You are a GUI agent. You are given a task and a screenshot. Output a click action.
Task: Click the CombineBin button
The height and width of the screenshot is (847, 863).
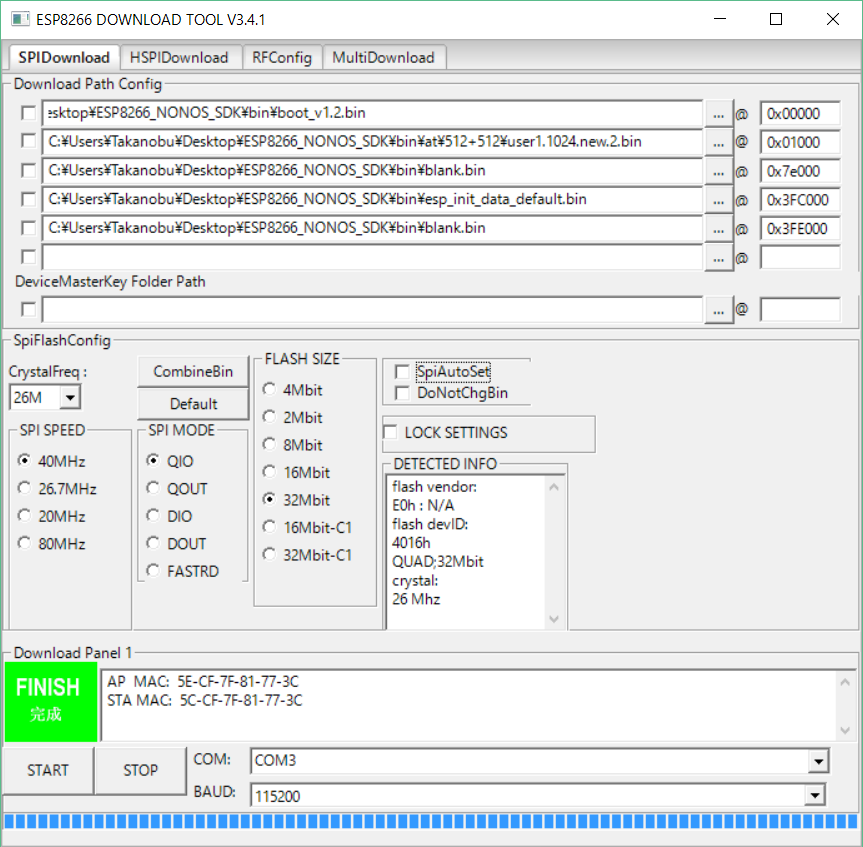tap(193, 372)
